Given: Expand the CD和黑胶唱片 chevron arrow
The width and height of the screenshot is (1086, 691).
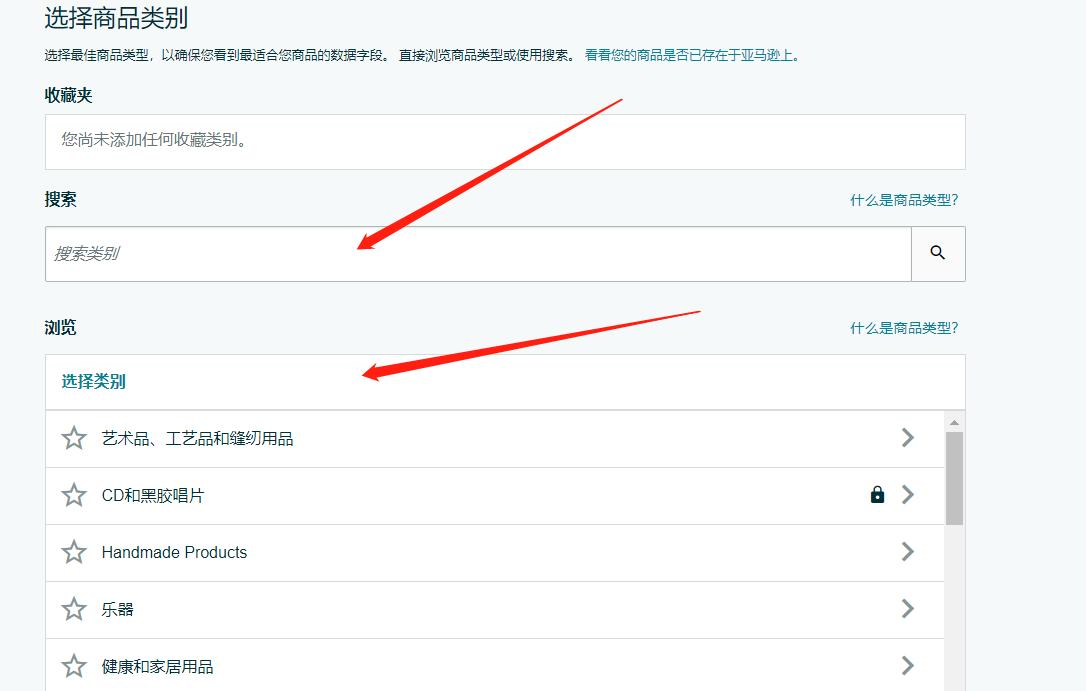Looking at the screenshot, I should pyautogui.click(x=908, y=495).
